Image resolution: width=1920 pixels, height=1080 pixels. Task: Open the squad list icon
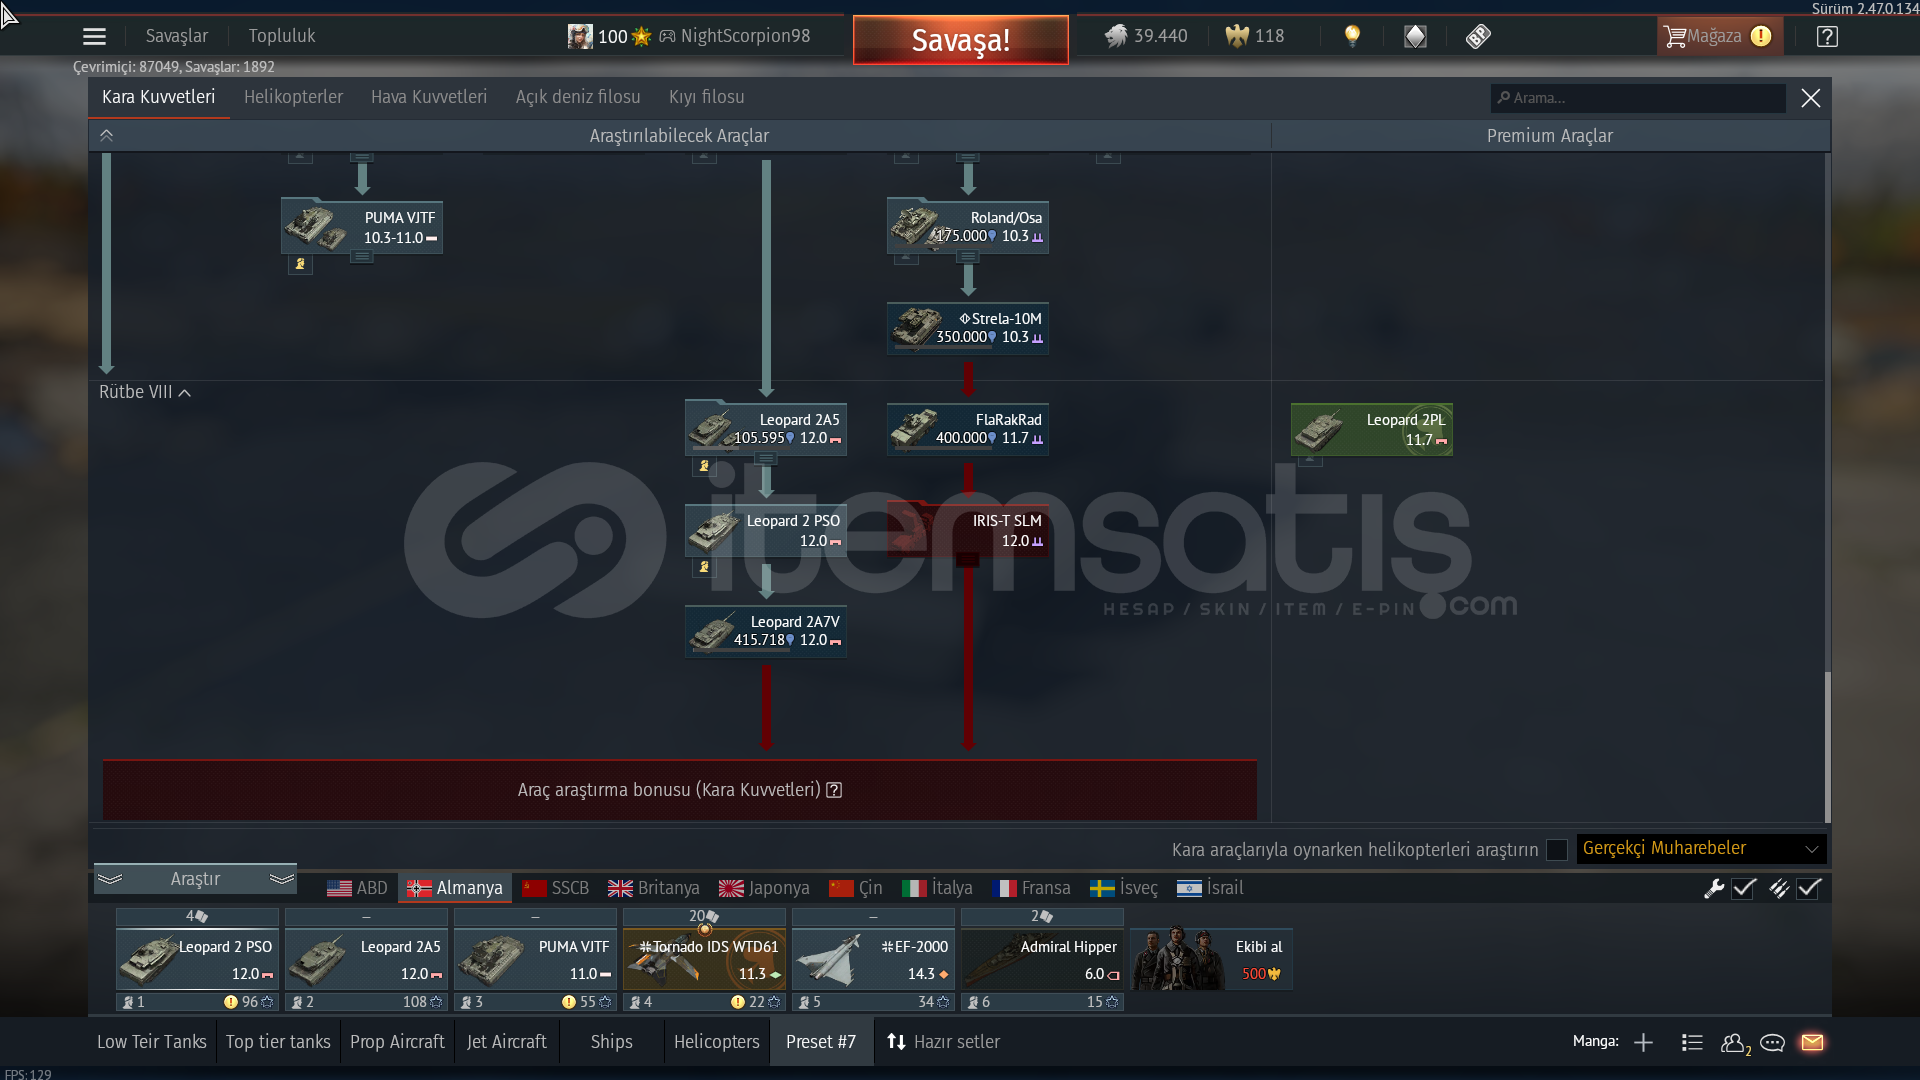(x=1692, y=1043)
